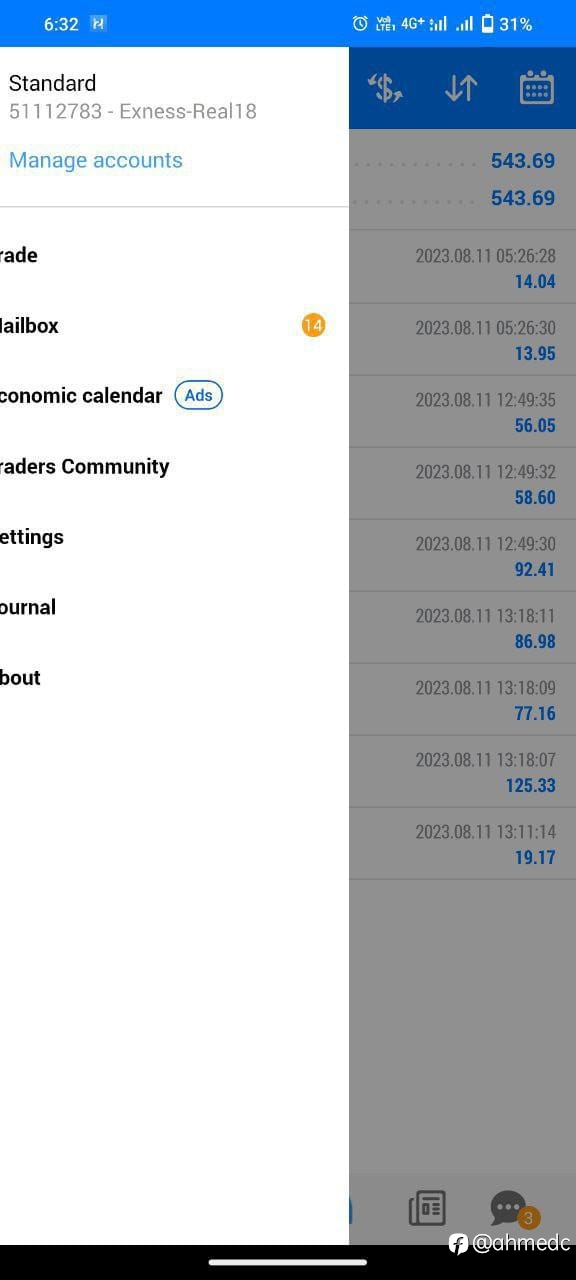Select the history entry with profit 125.33
576x1280 pixels.
pyautogui.click(x=462, y=772)
